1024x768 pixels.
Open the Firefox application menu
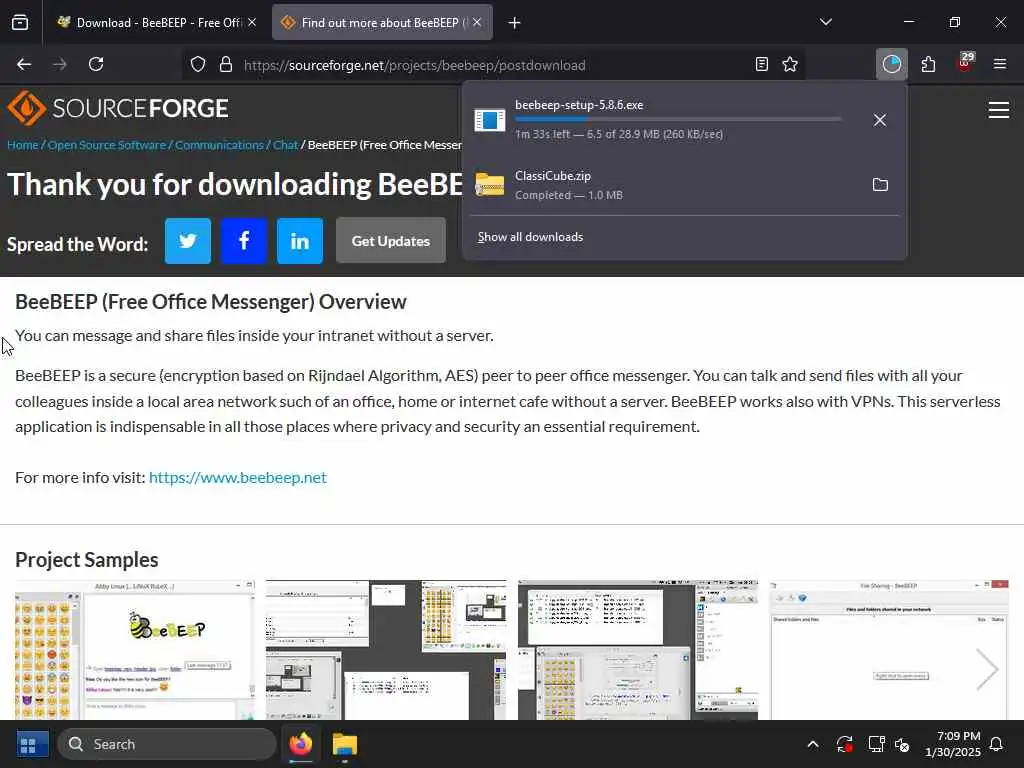point(1000,64)
